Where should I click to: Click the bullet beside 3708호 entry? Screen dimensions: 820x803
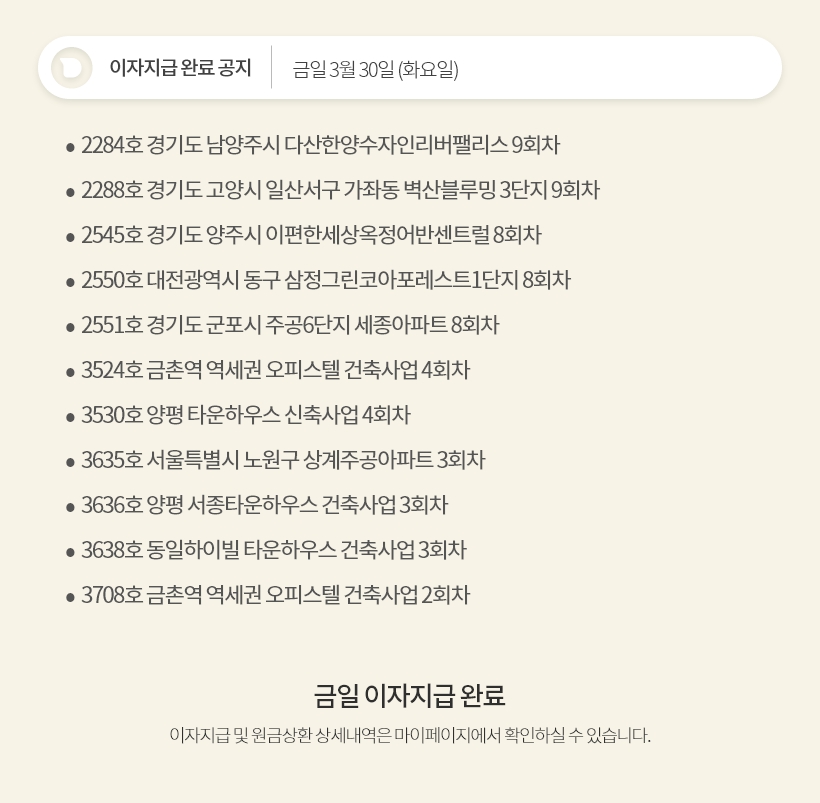(70, 597)
